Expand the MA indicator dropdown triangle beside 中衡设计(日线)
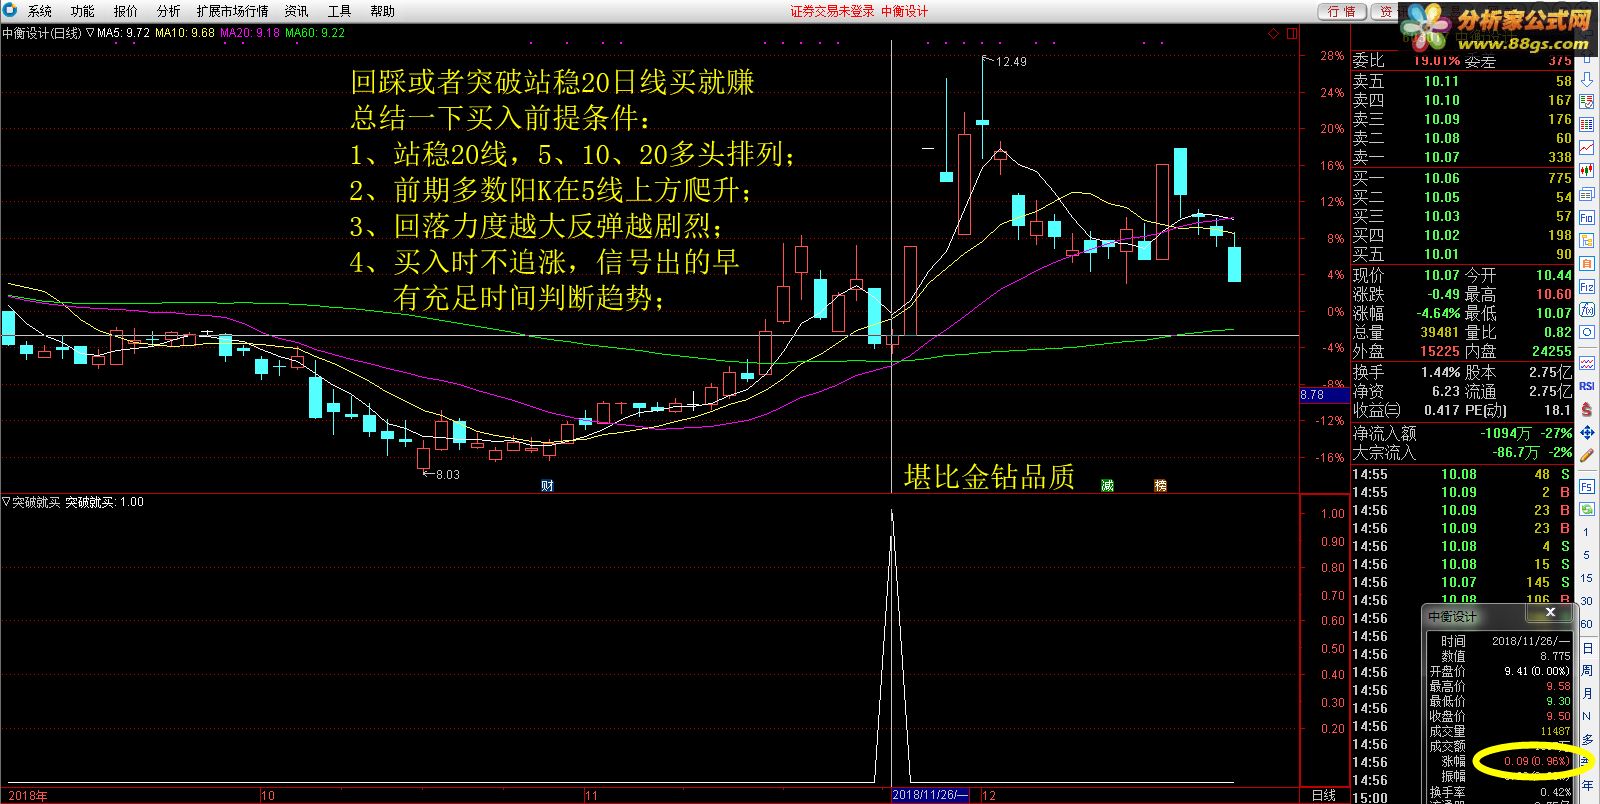 [x=90, y=33]
